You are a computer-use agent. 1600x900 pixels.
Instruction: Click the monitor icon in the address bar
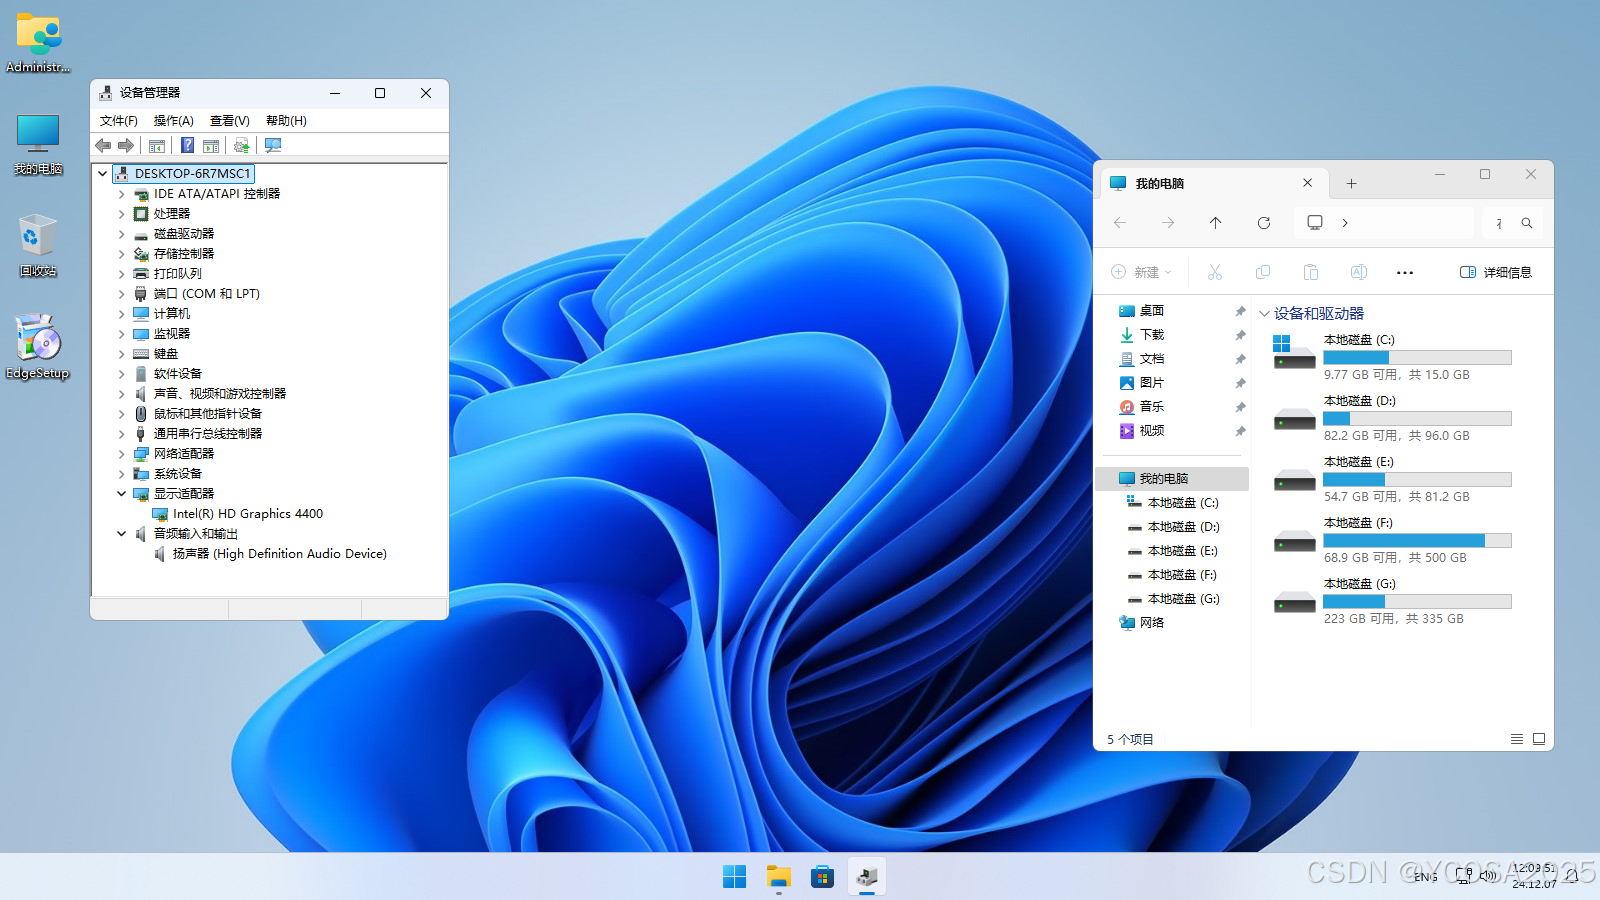point(1315,222)
